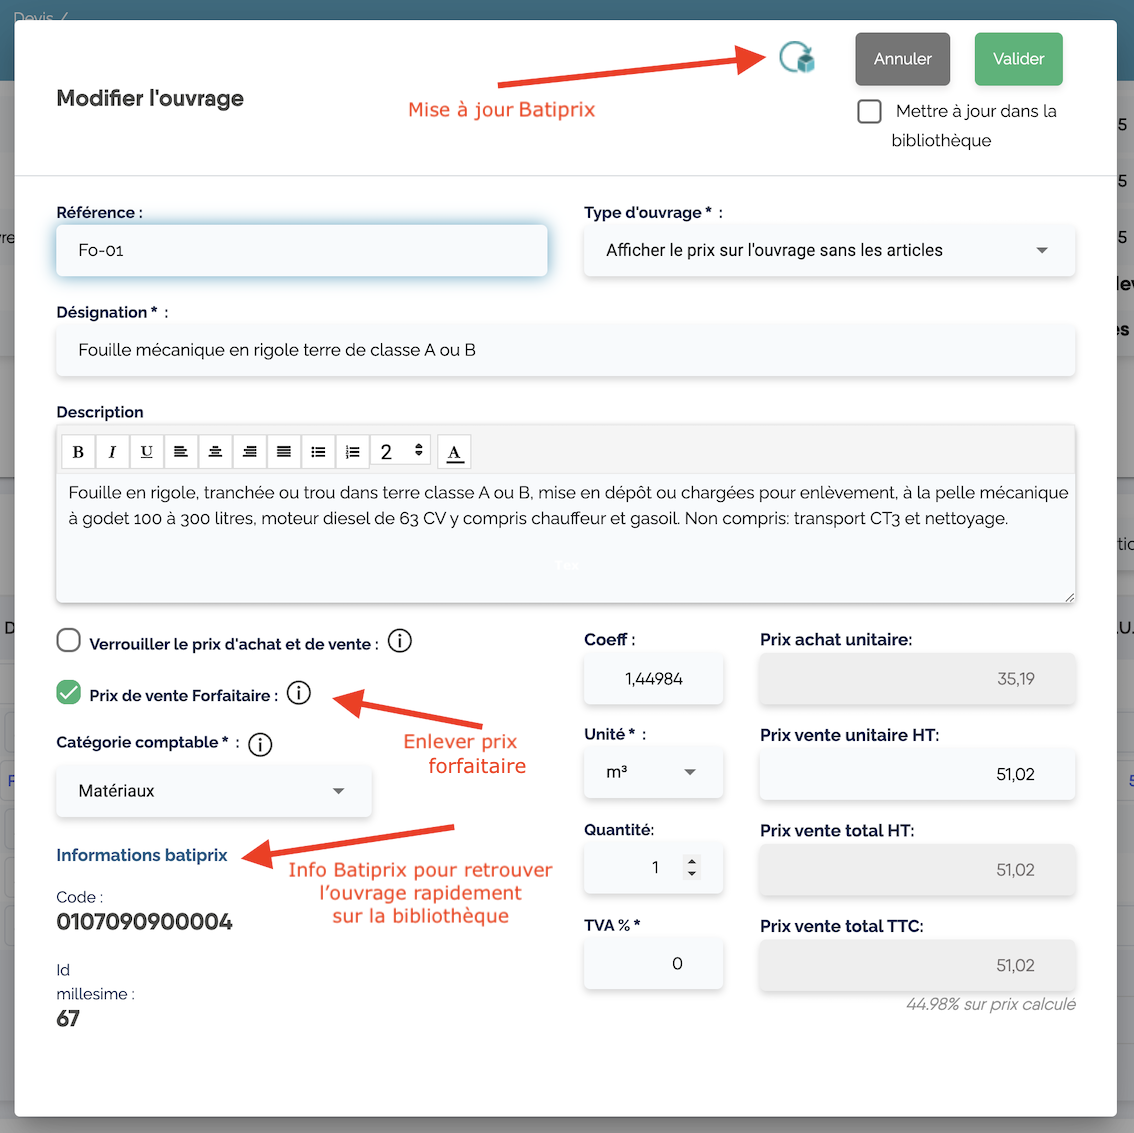Justify the description text

284,452
